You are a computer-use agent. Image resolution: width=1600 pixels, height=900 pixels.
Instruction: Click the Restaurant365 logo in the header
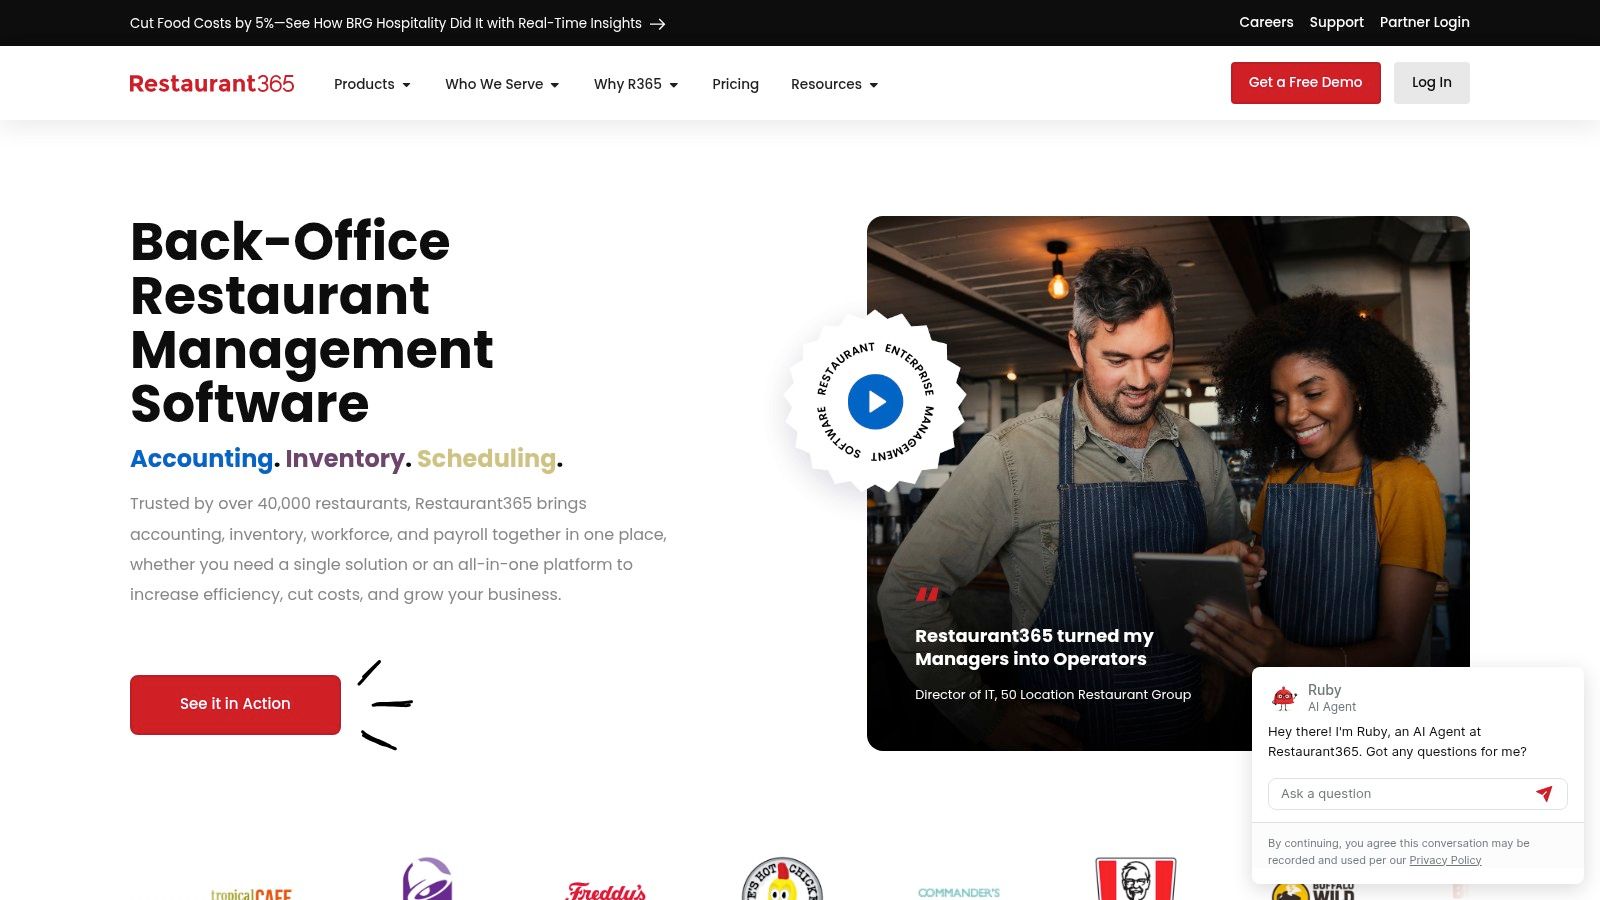(x=211, y=83)
